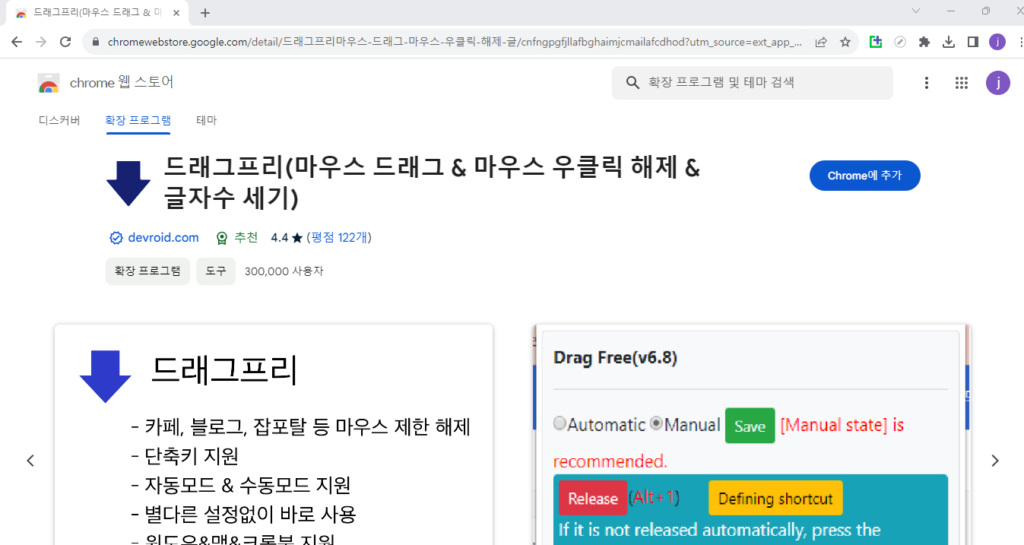Open the Extensions puzzle menu
The image size is (1024, 545).
(x=924, y=42)
